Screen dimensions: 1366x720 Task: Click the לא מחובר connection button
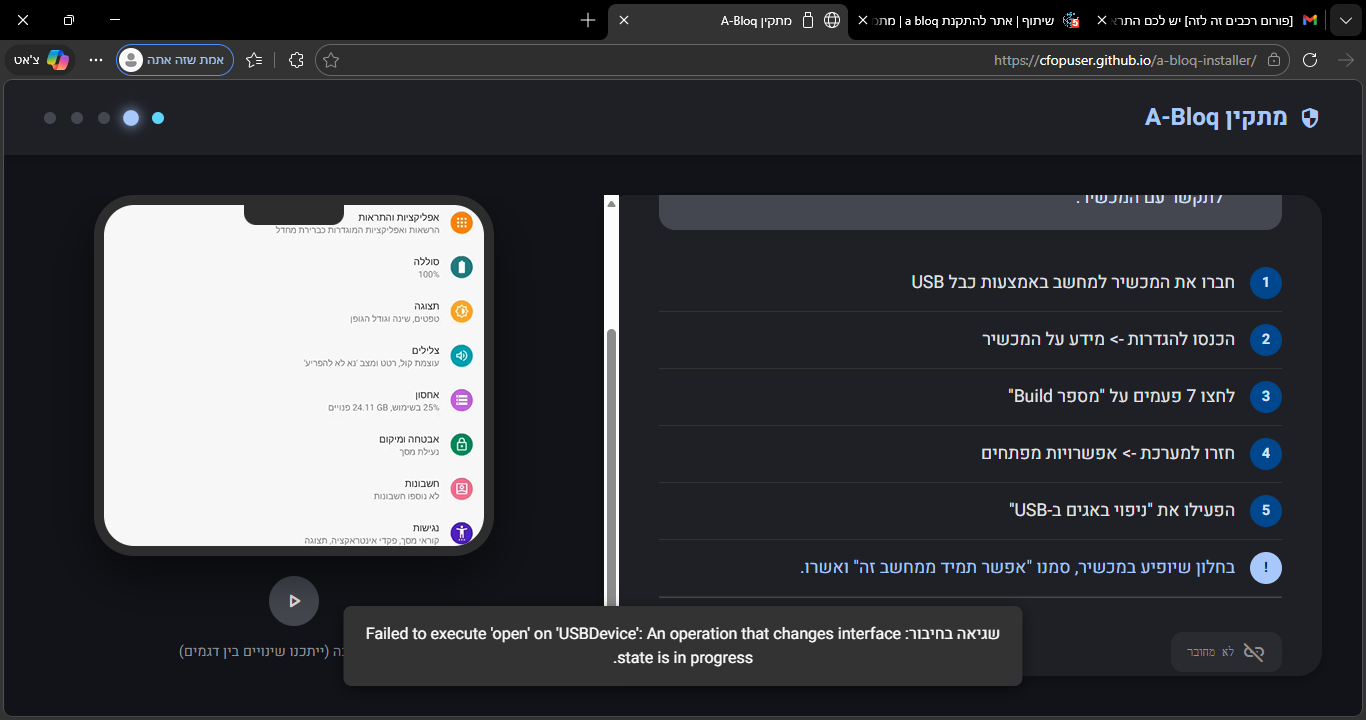point(1226,651)
